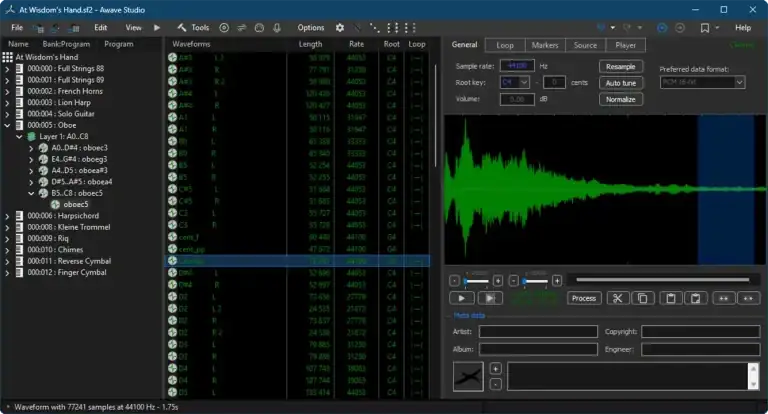Click the album art thumbnail

[468, 376]
